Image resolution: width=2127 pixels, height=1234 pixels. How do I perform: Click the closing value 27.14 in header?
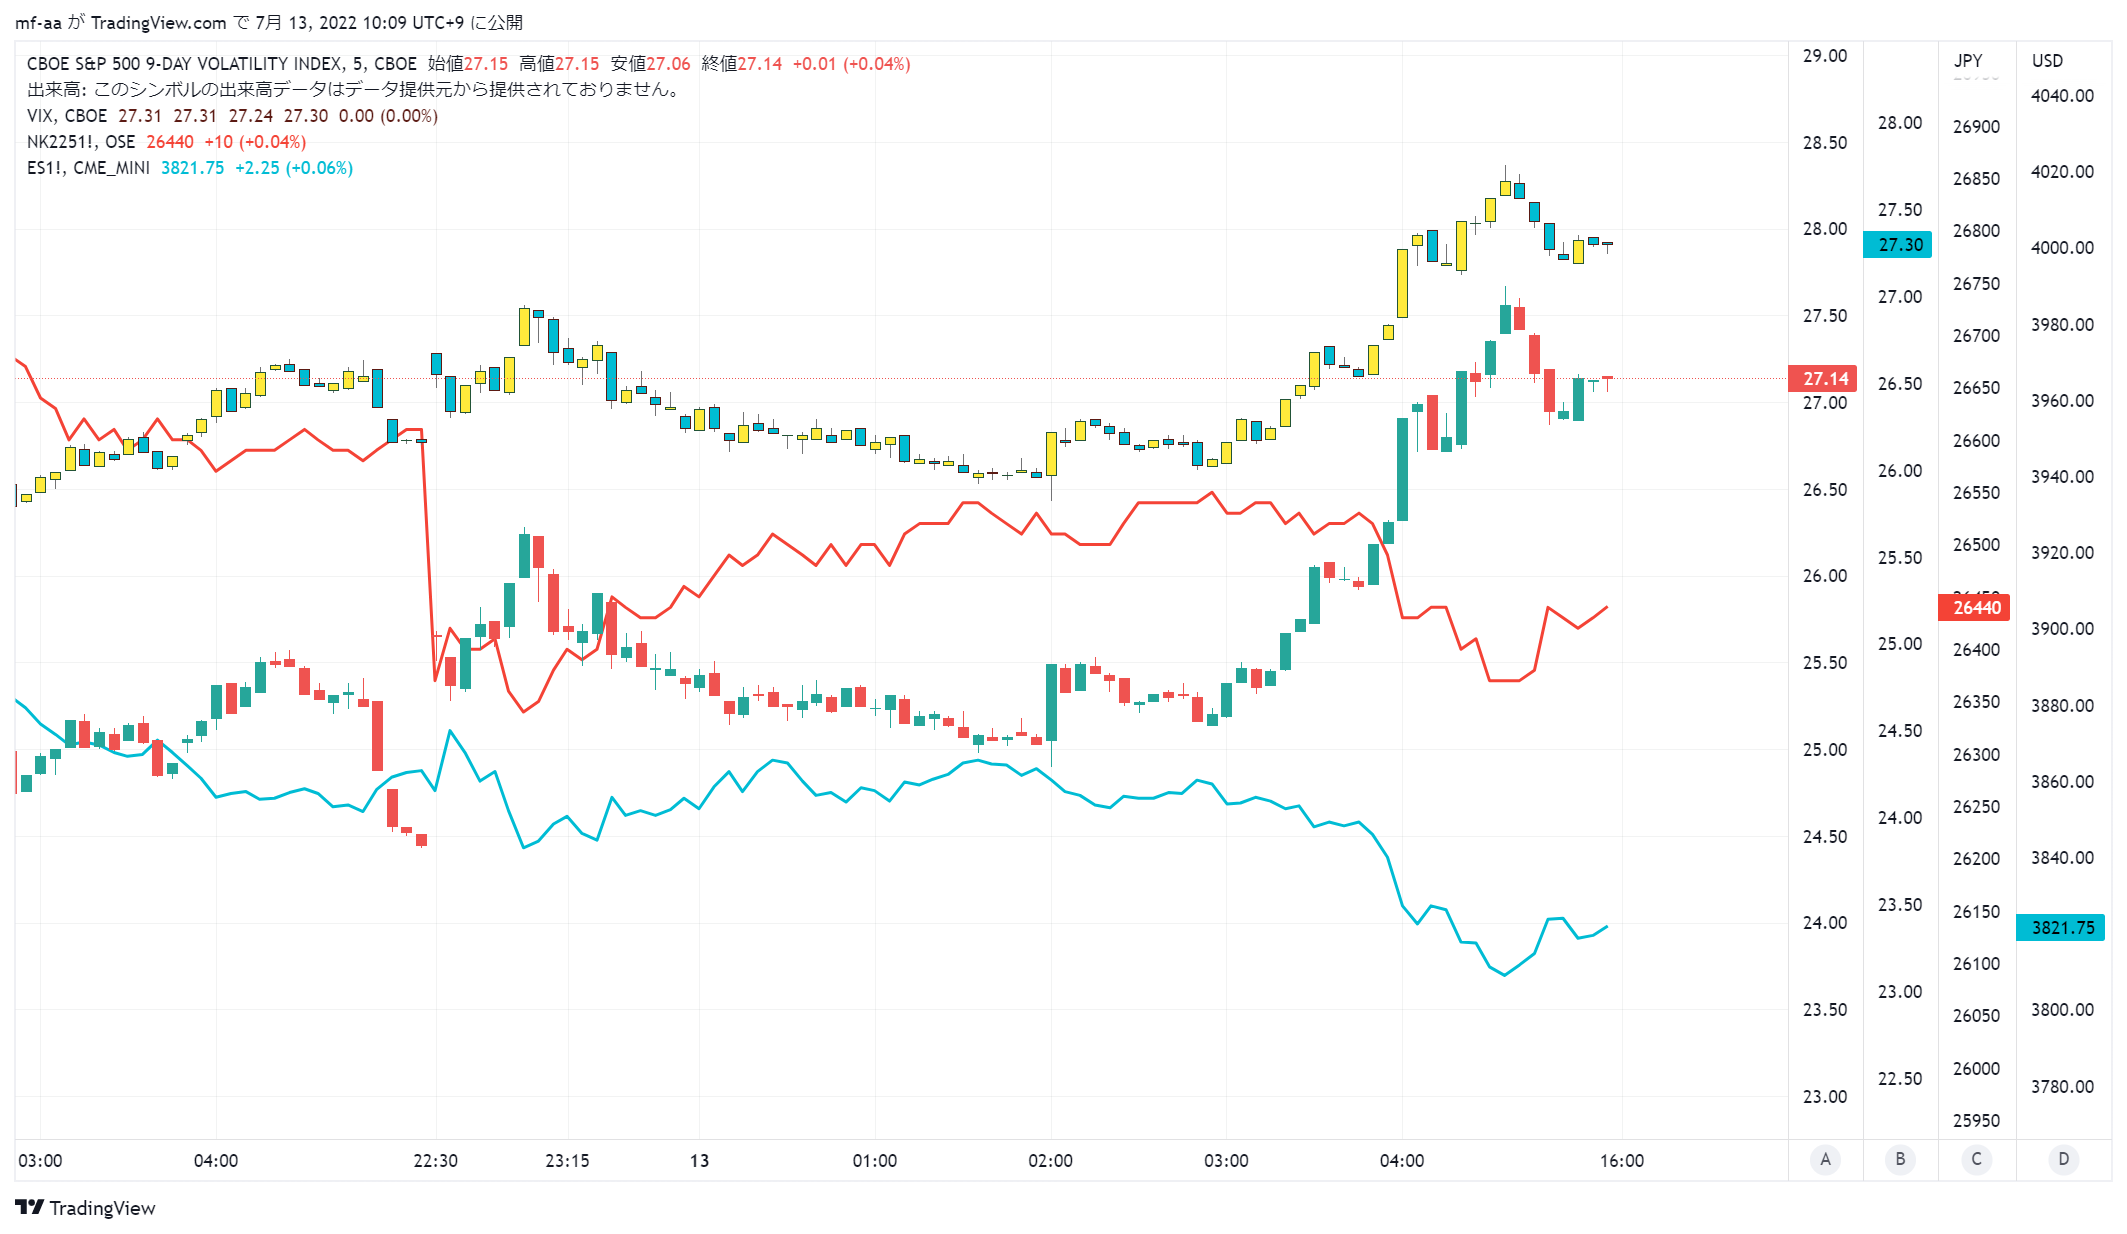pyautogui.click(x=759, y=64)
